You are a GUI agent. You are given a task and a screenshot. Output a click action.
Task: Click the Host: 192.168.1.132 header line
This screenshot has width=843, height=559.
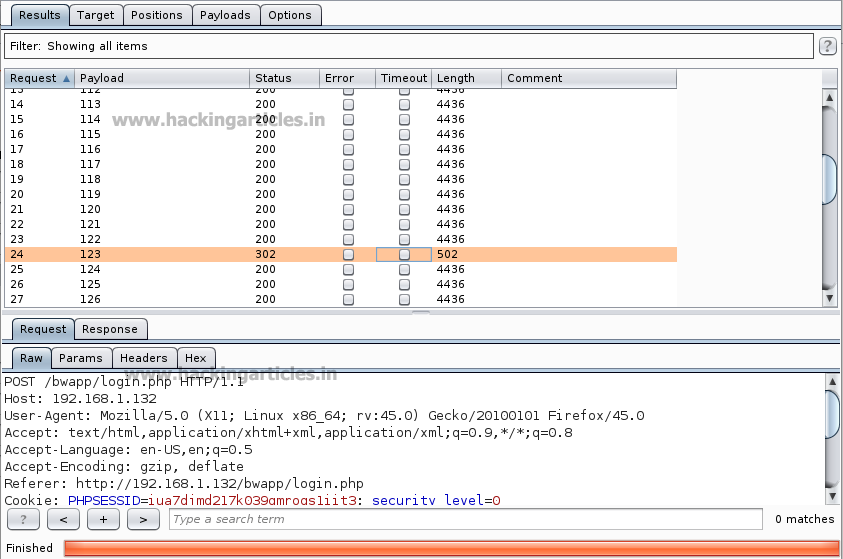click(x=81, y=399)
